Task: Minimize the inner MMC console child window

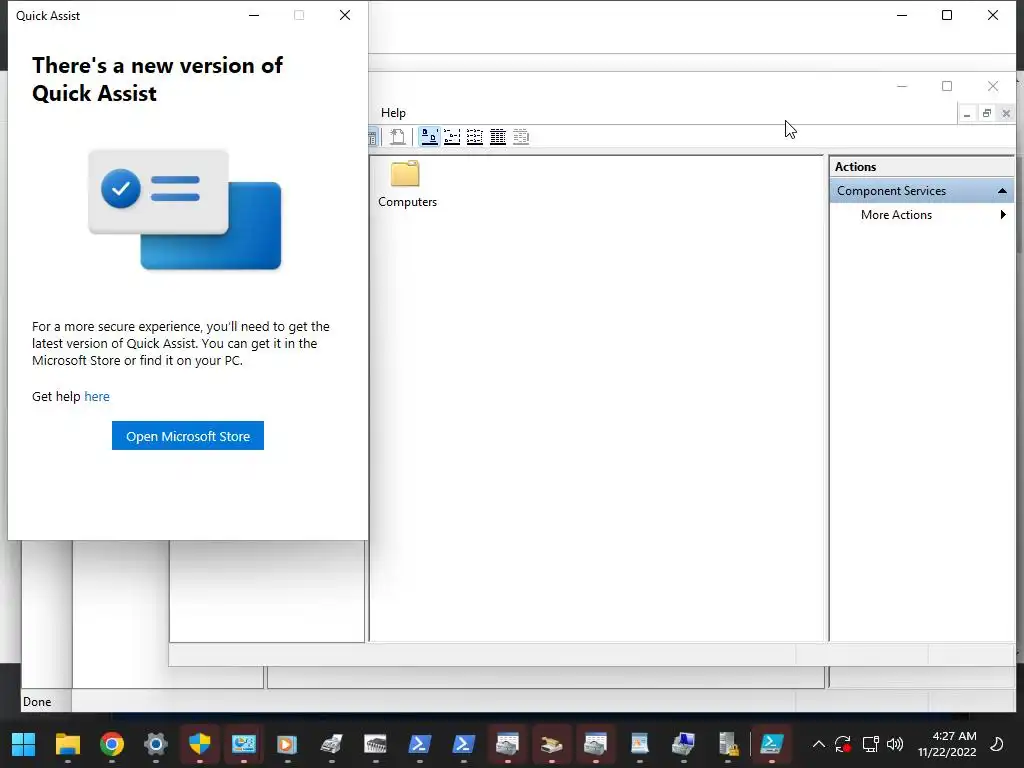Action: coord(967,114)
